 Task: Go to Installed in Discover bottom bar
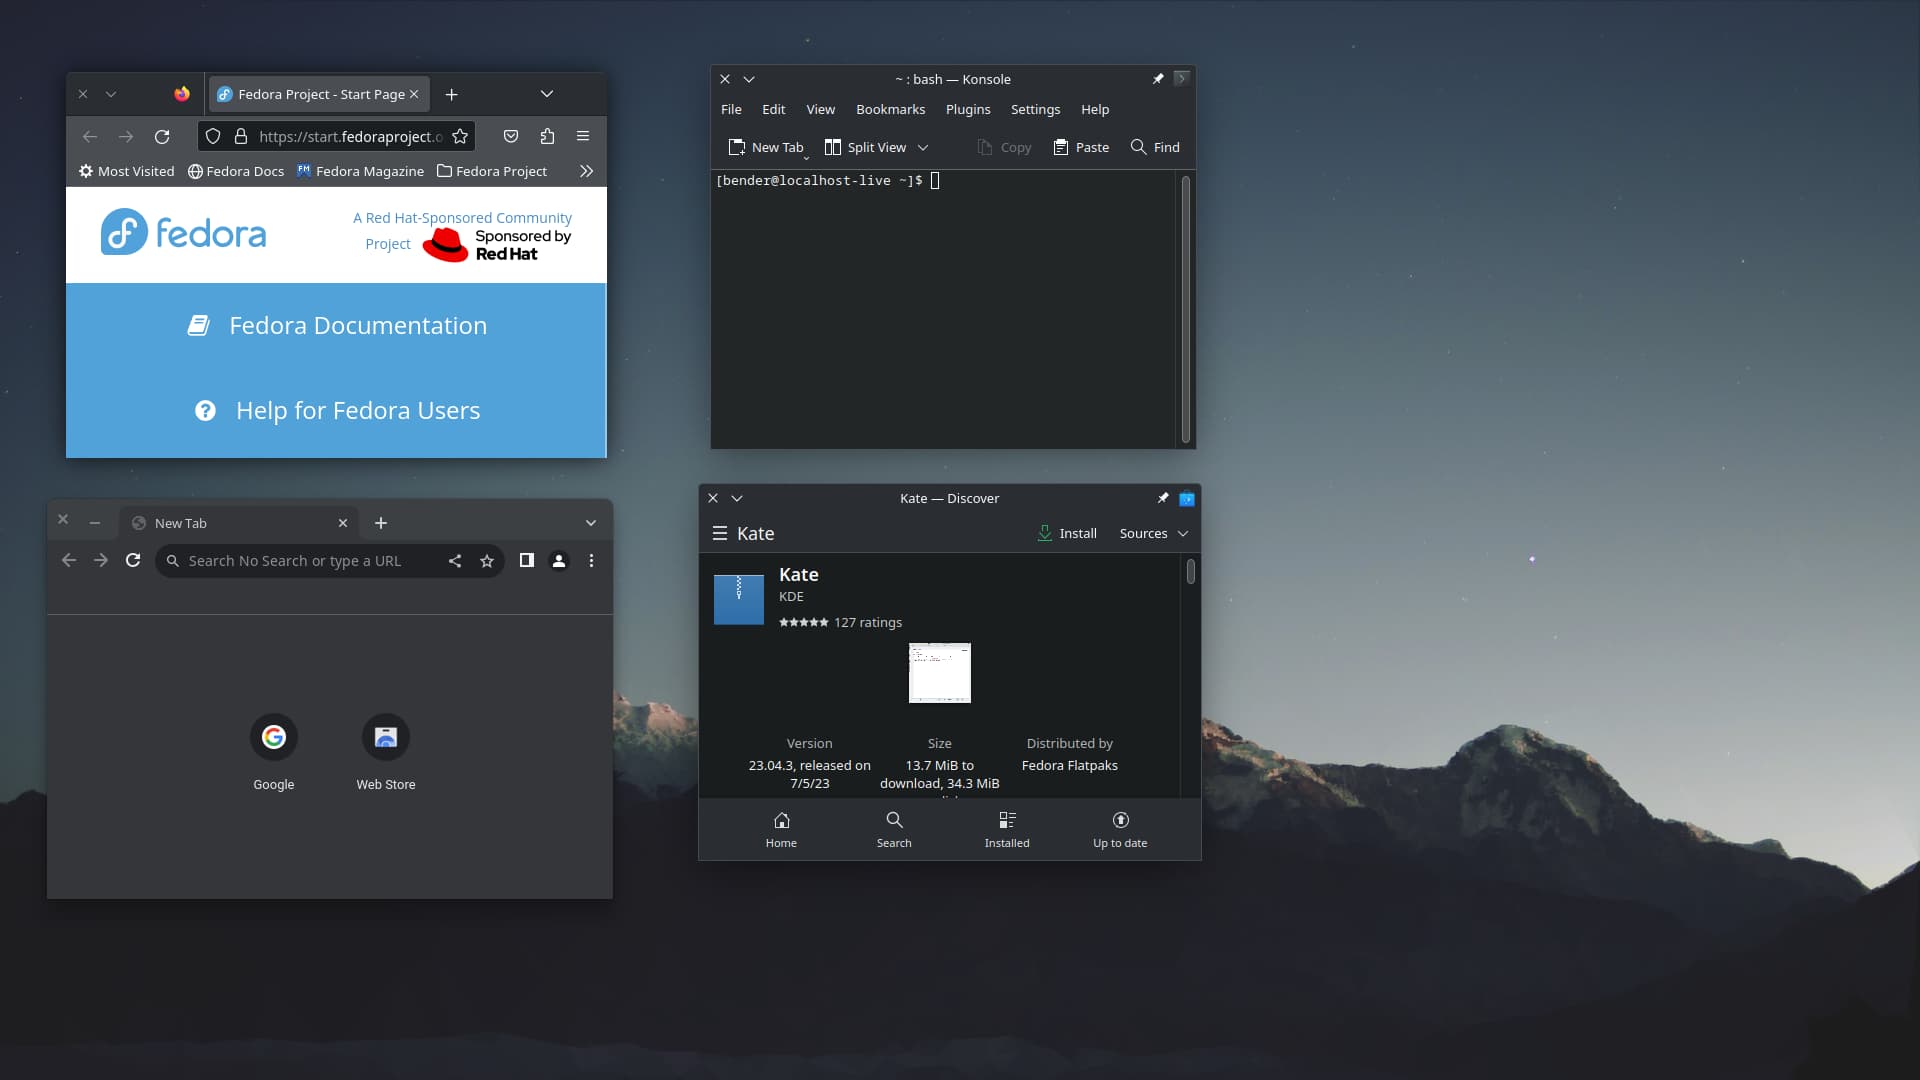1007,829
